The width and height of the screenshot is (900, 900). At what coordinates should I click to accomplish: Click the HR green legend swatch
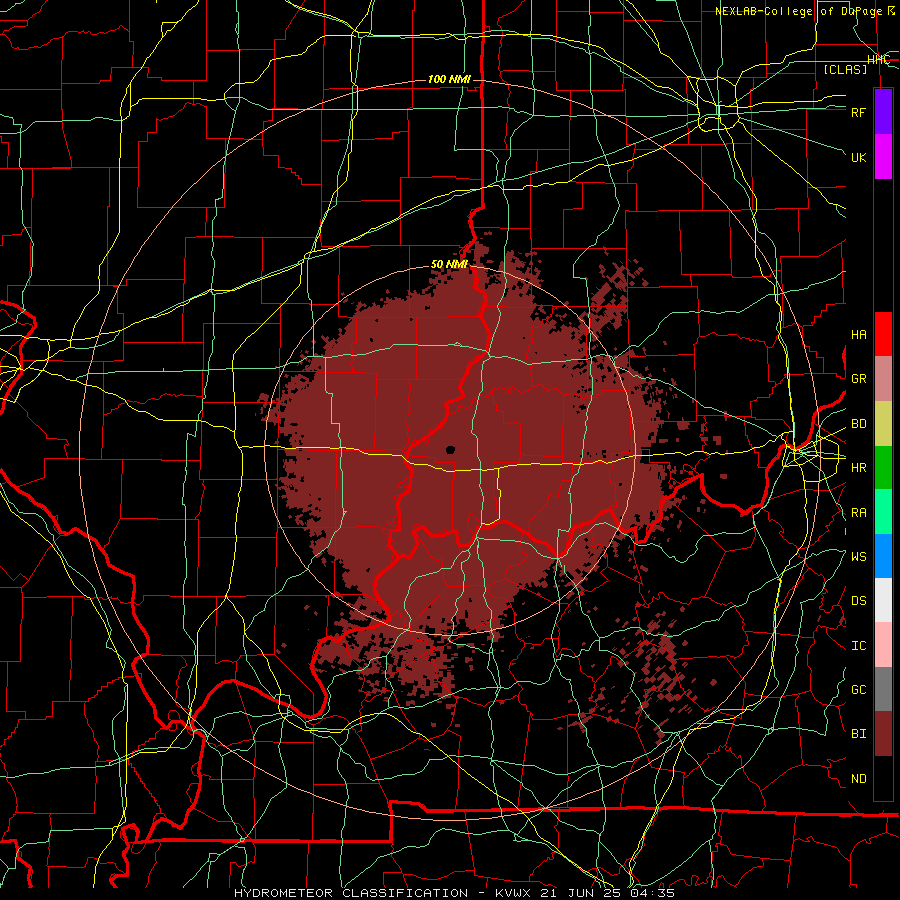point(883,468)
